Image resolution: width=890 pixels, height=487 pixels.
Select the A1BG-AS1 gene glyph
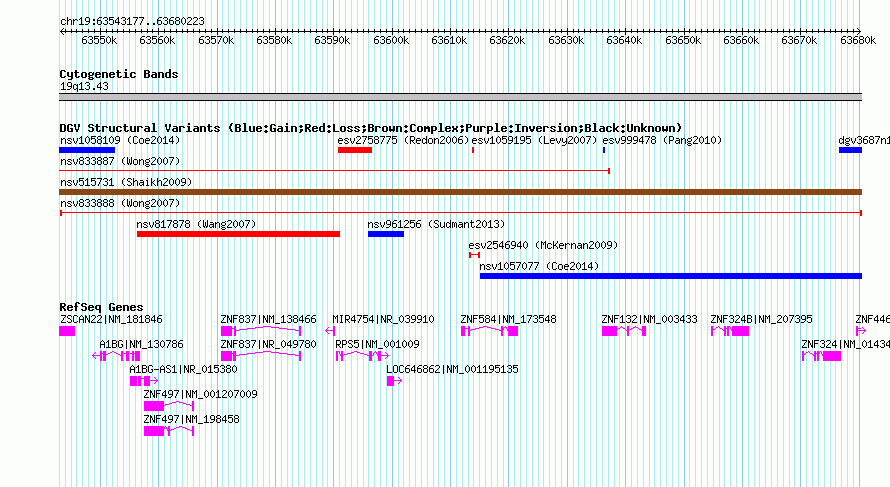point(144,381)
